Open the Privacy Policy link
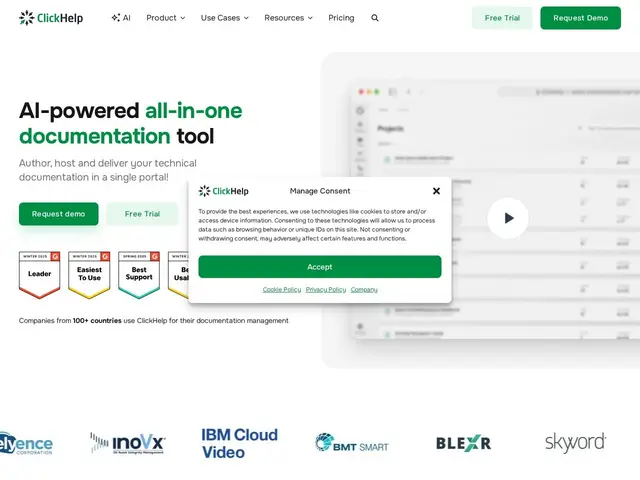This screenshot has width=640, height=480. pyautogui.click(x=326, y=289)
